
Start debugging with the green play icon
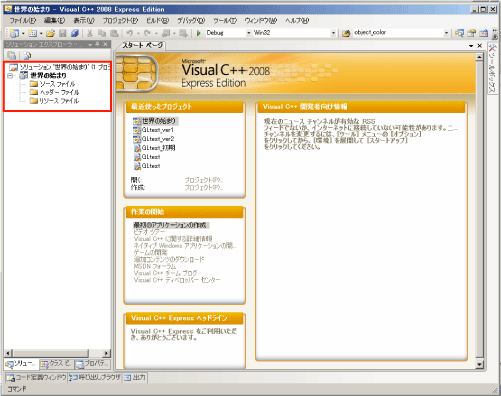tap(199, 33)
